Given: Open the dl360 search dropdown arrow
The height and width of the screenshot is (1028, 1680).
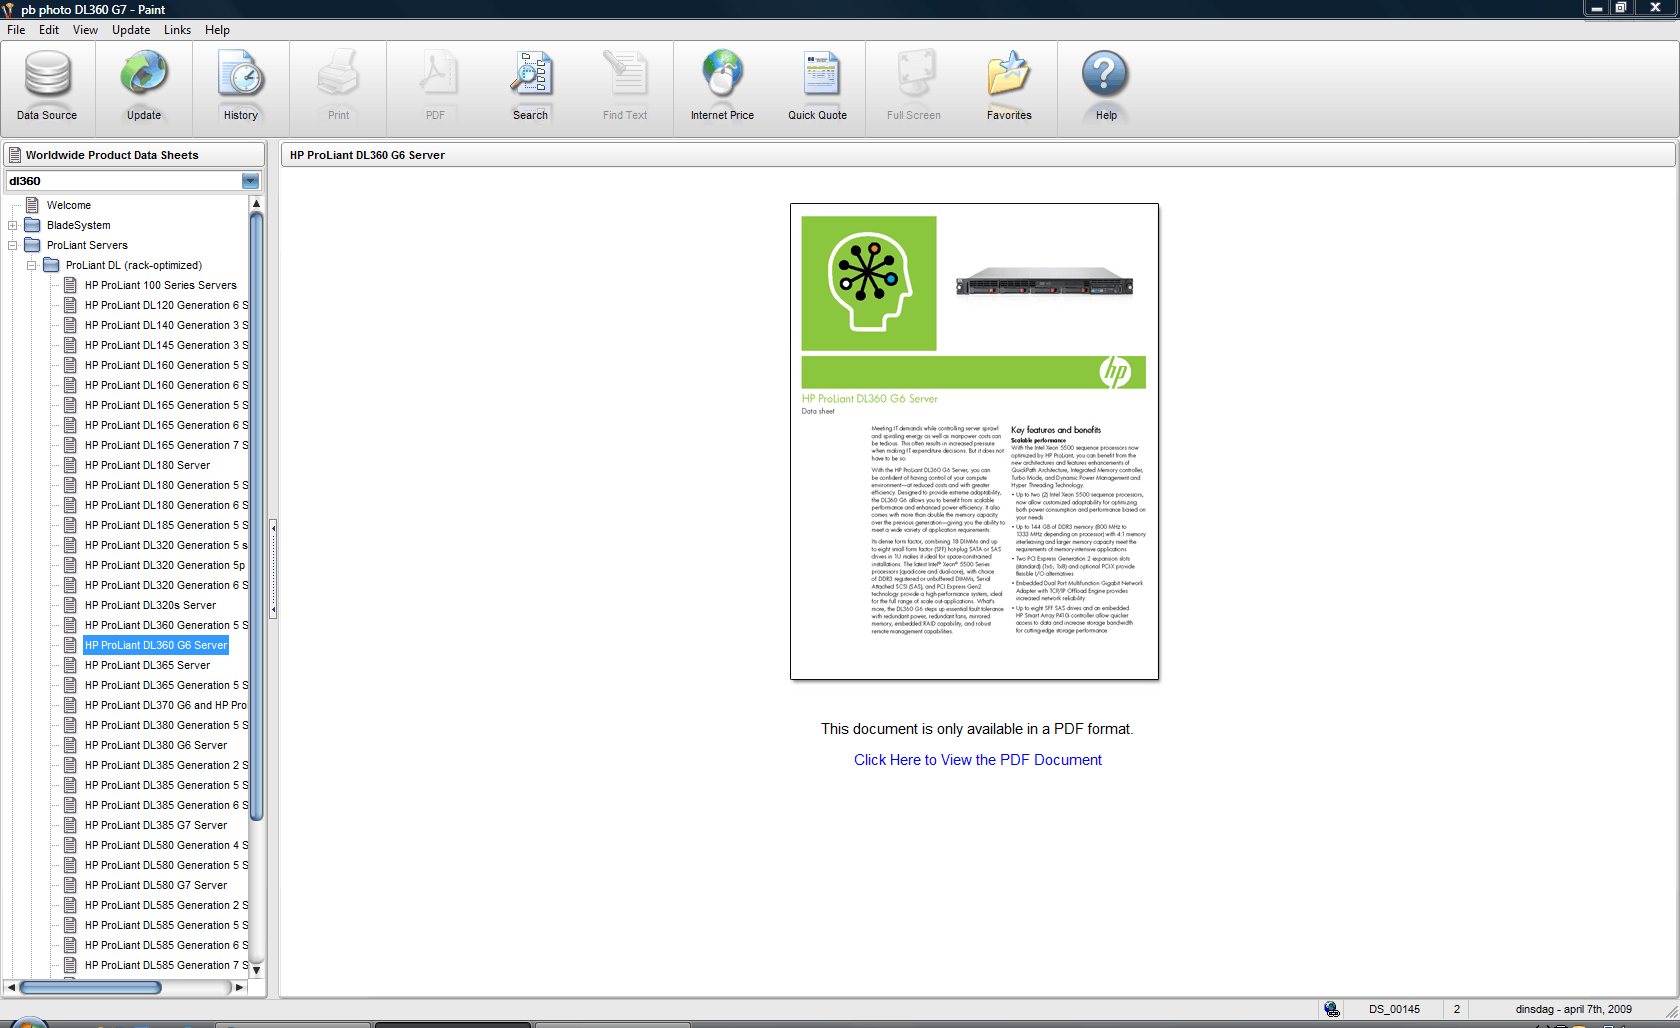Looking at the screenshot, I should tap(251, 181).
